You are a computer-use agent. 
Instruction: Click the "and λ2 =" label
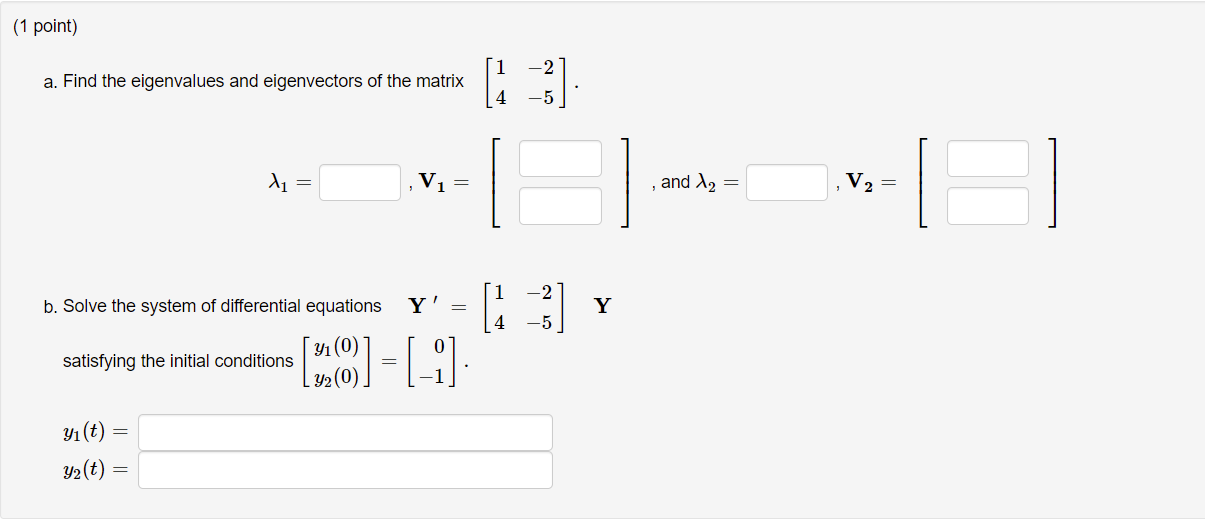(x=700, y=182)
